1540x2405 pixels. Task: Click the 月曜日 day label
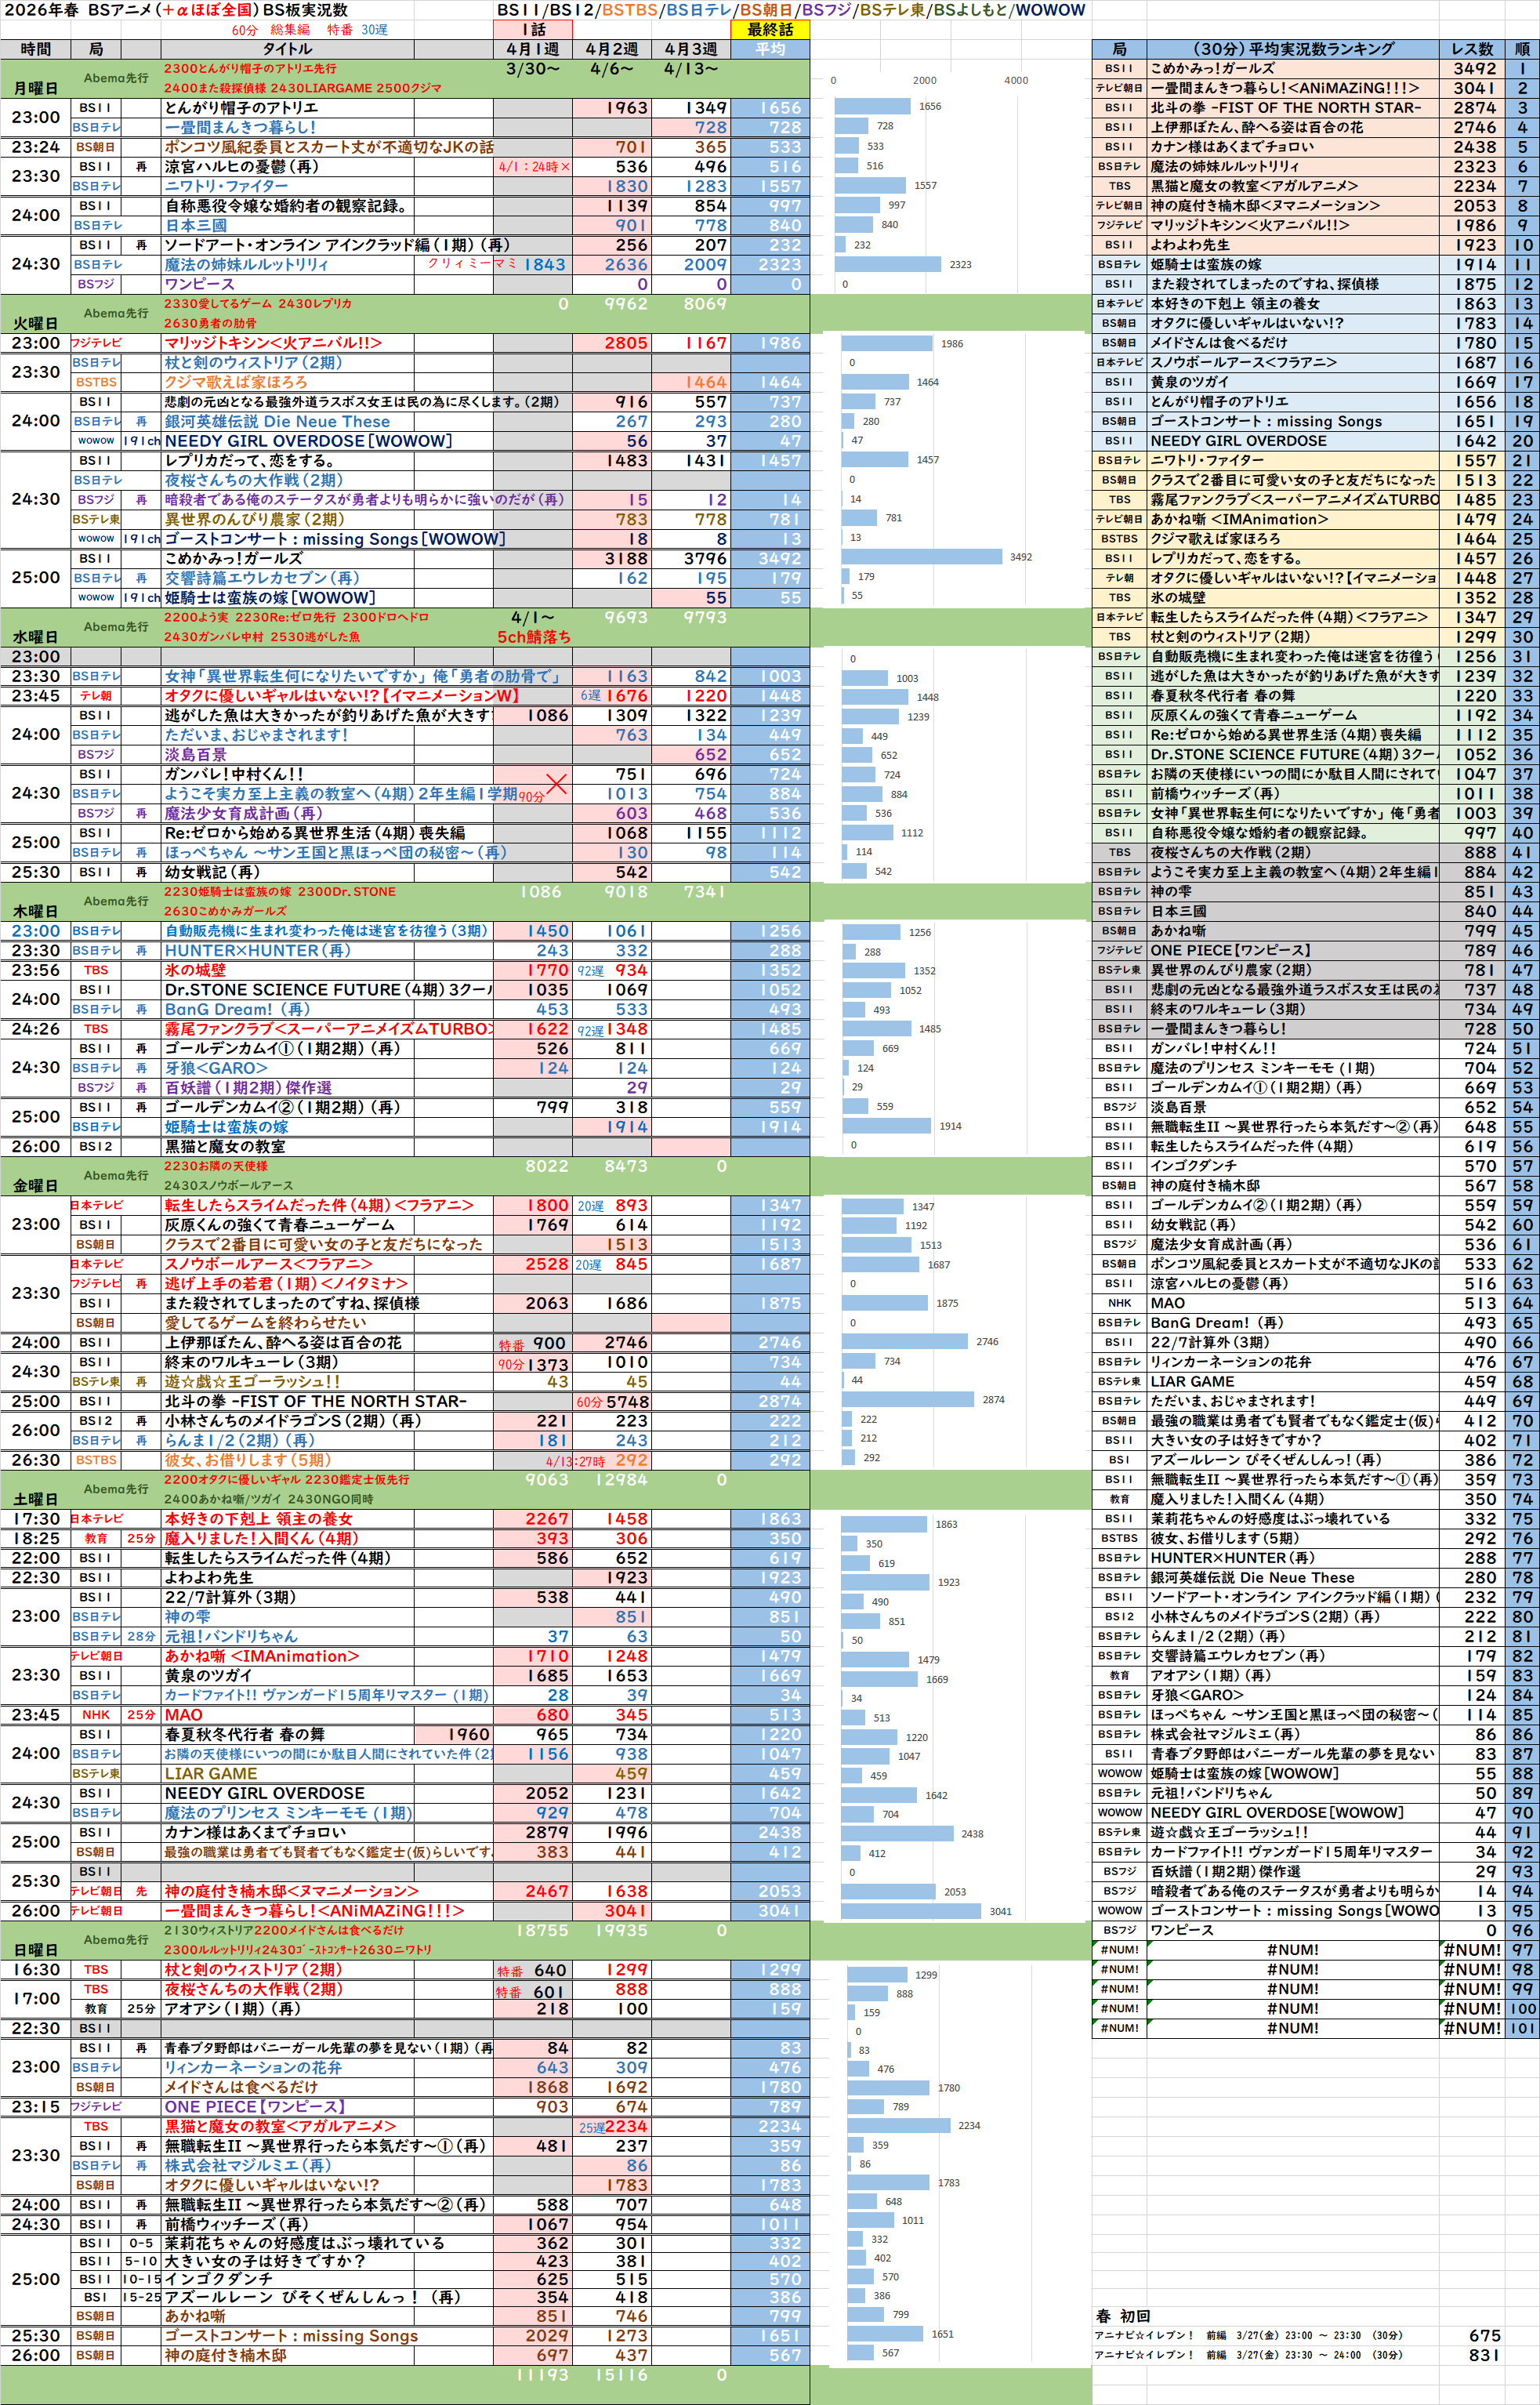[x=35, y=89]
